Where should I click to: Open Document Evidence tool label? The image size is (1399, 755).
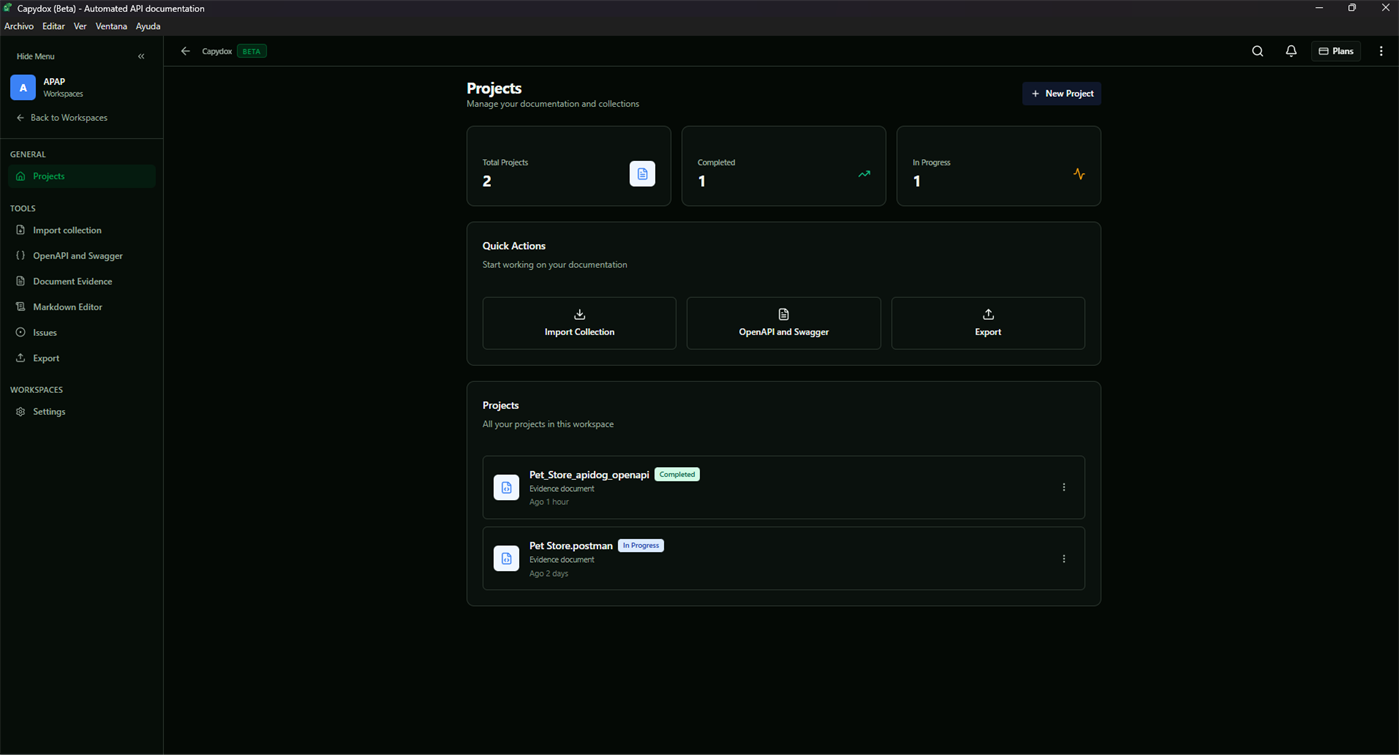click(x=72, y=281)
